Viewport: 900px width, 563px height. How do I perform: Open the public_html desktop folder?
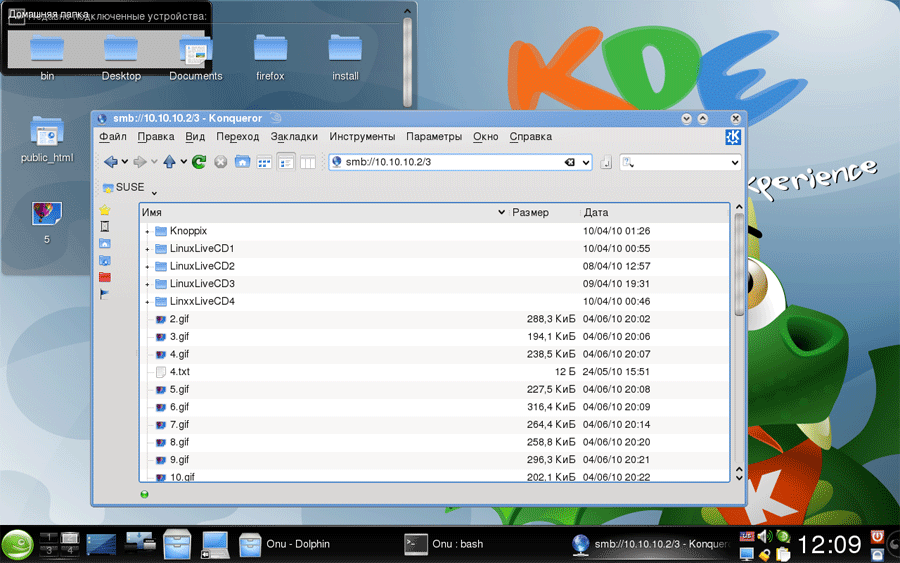(x=47, y=139)
